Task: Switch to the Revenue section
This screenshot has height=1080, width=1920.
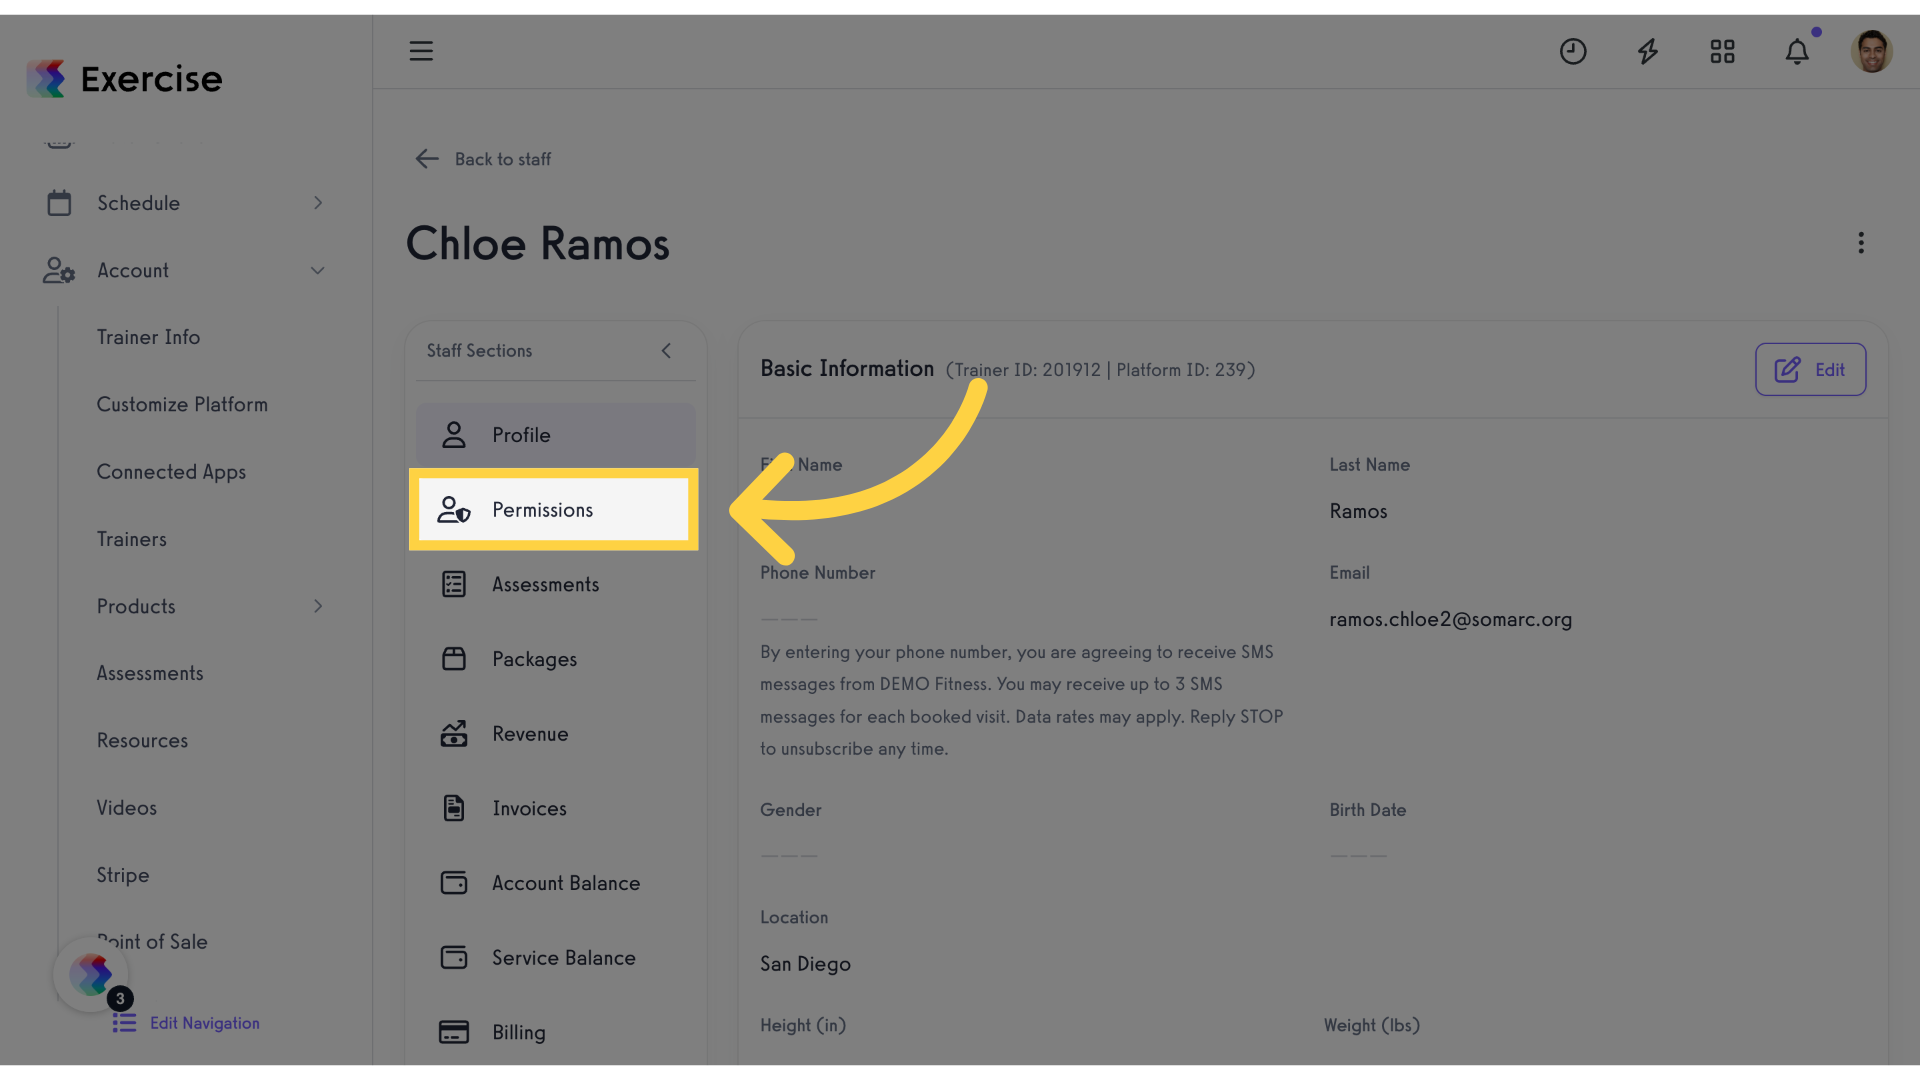Action: click(555, 734)
